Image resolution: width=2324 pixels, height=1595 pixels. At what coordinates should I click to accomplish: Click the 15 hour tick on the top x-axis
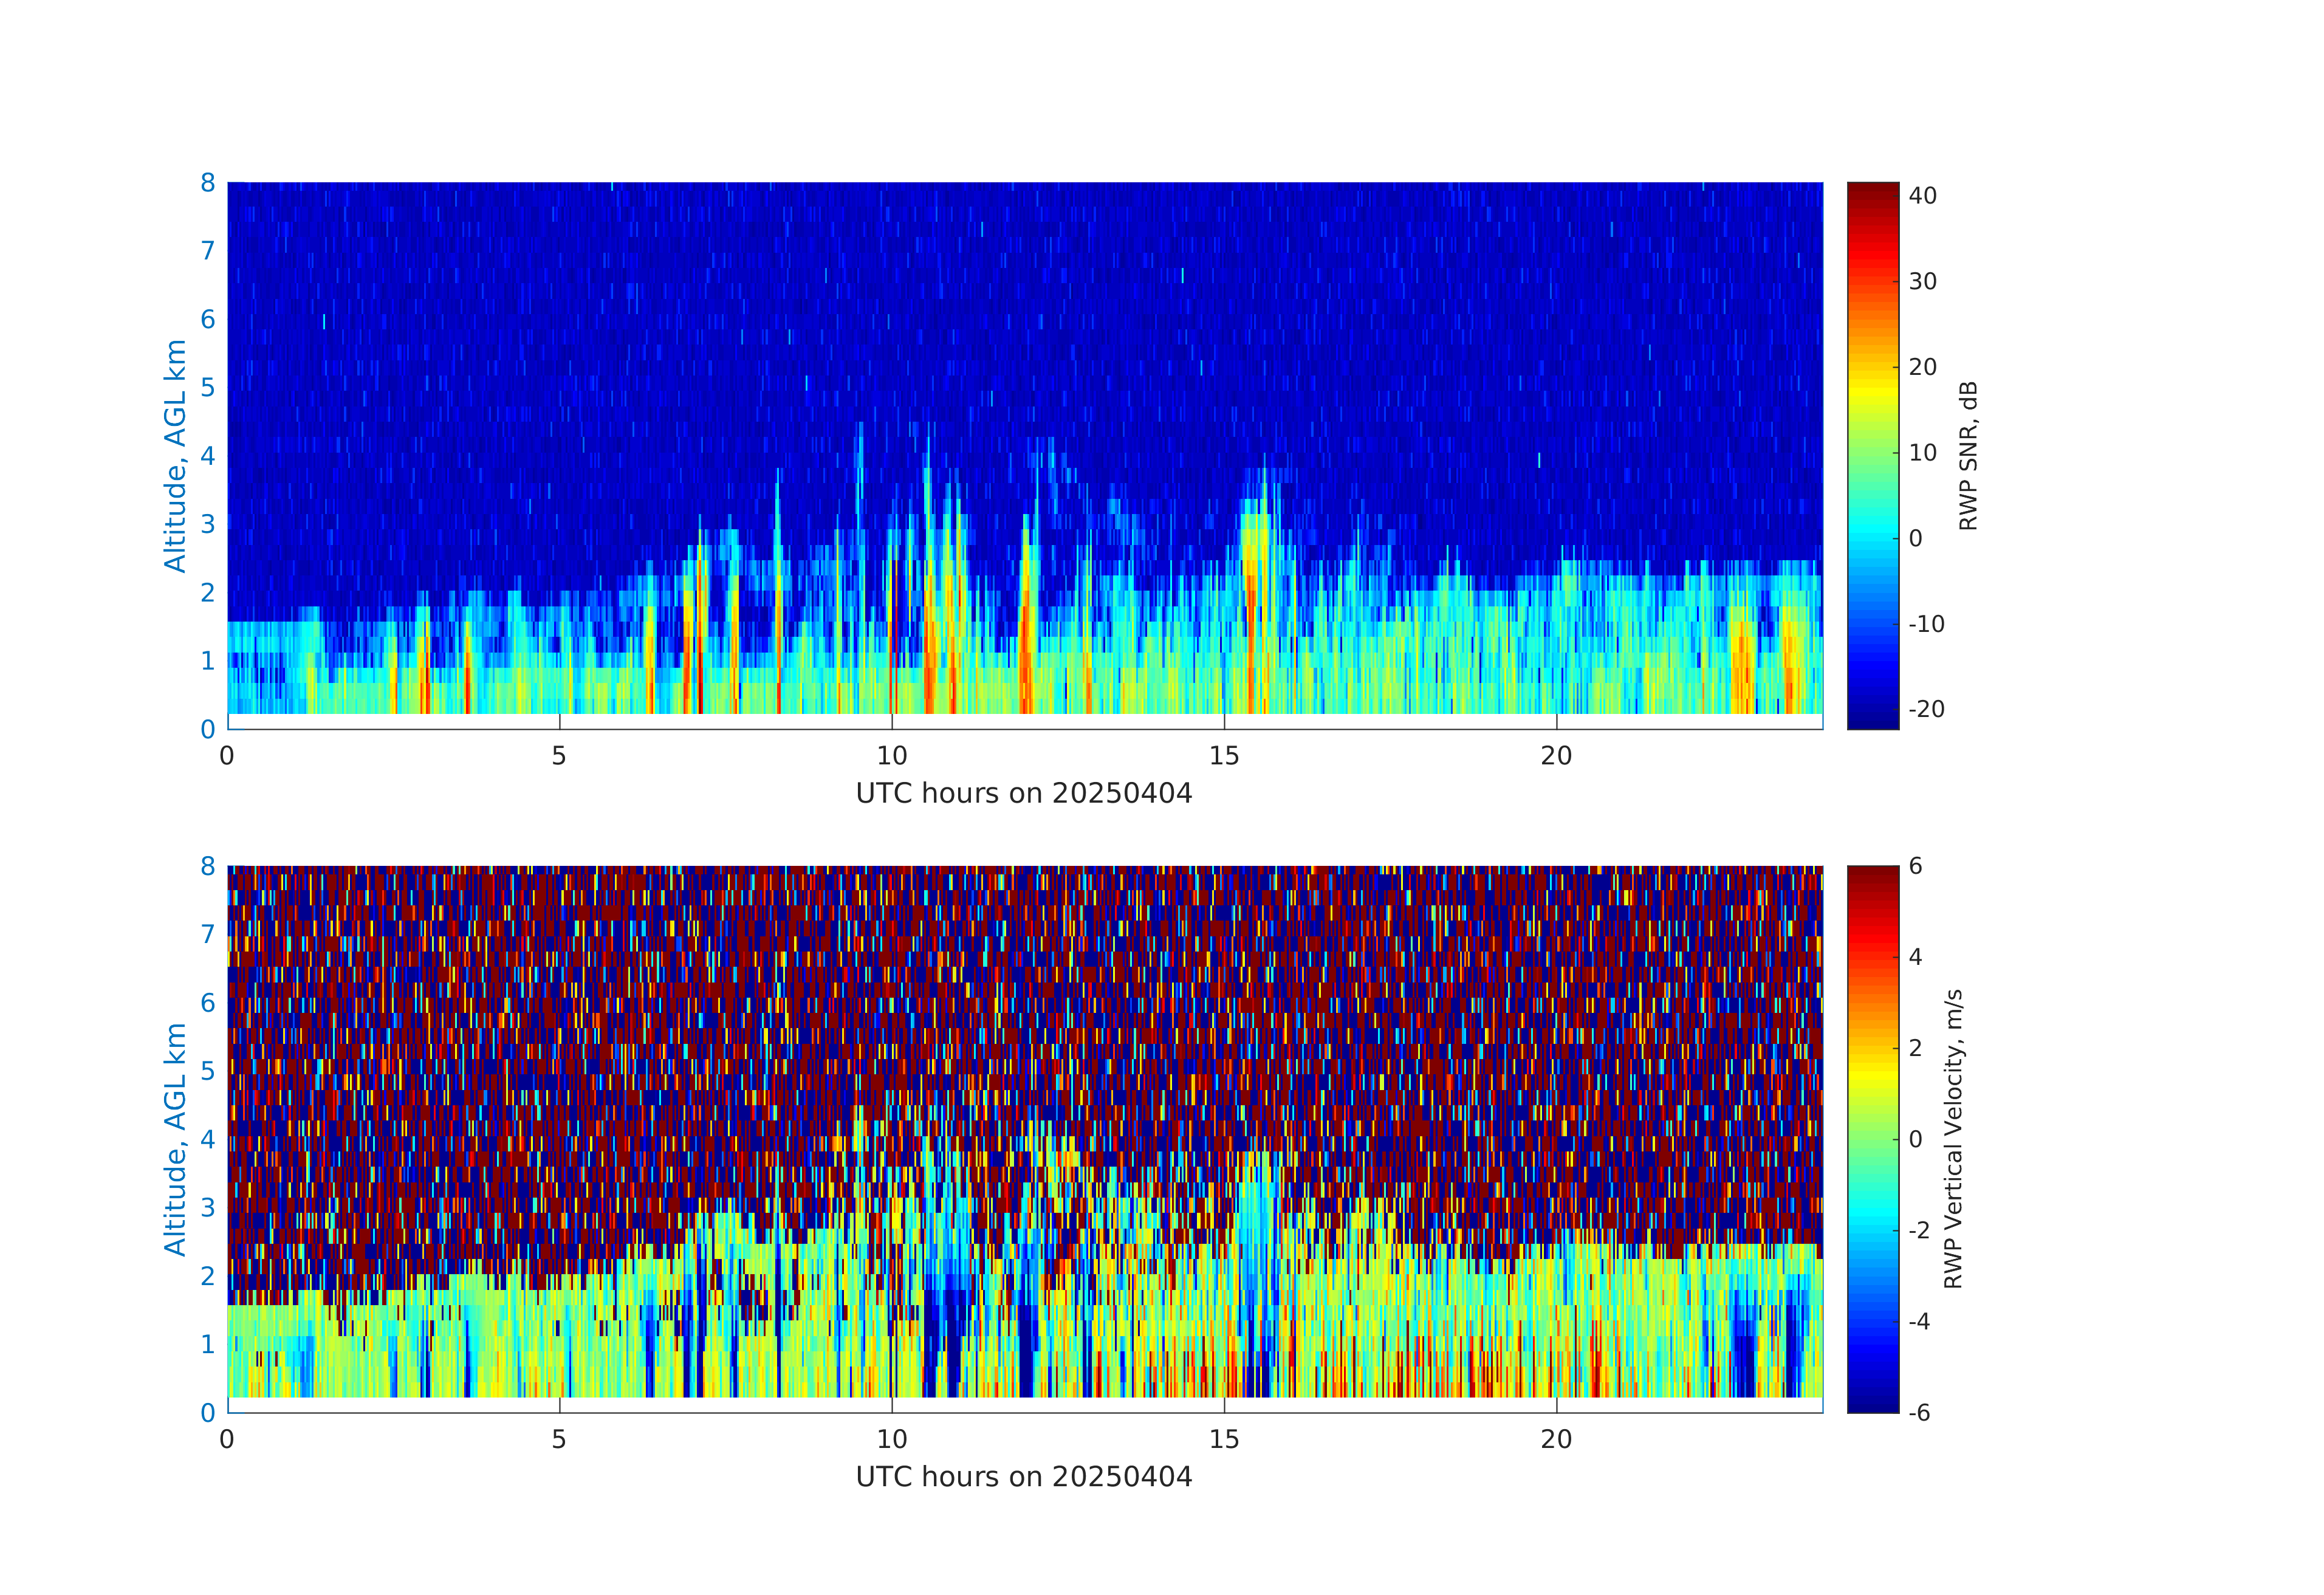(1224, 756)
